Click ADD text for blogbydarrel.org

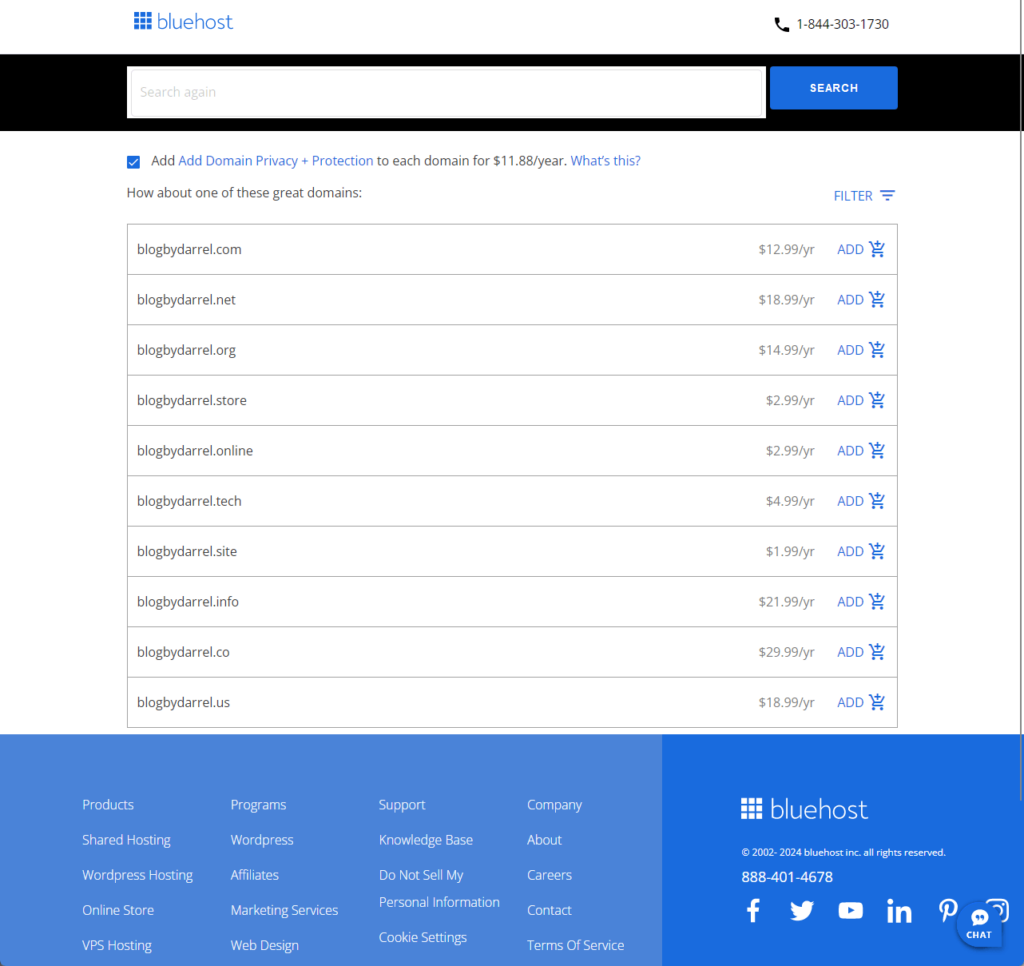[x=850, y=350]
